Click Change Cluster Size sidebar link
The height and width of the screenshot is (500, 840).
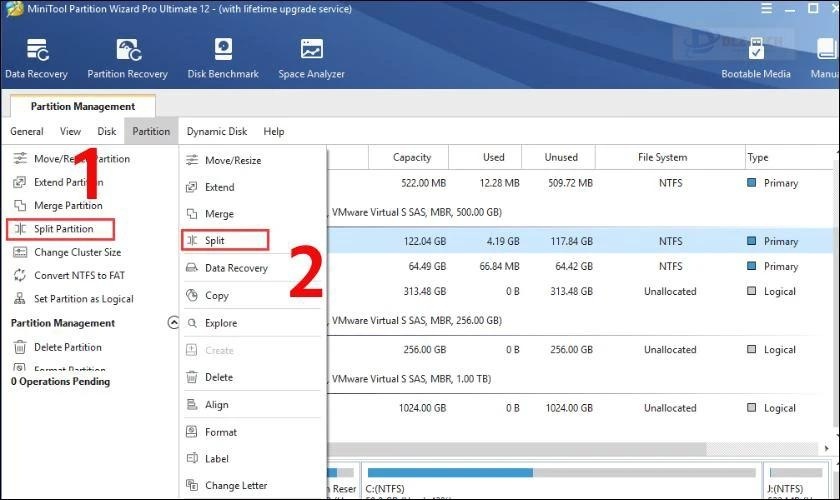(x=78, y=252)
